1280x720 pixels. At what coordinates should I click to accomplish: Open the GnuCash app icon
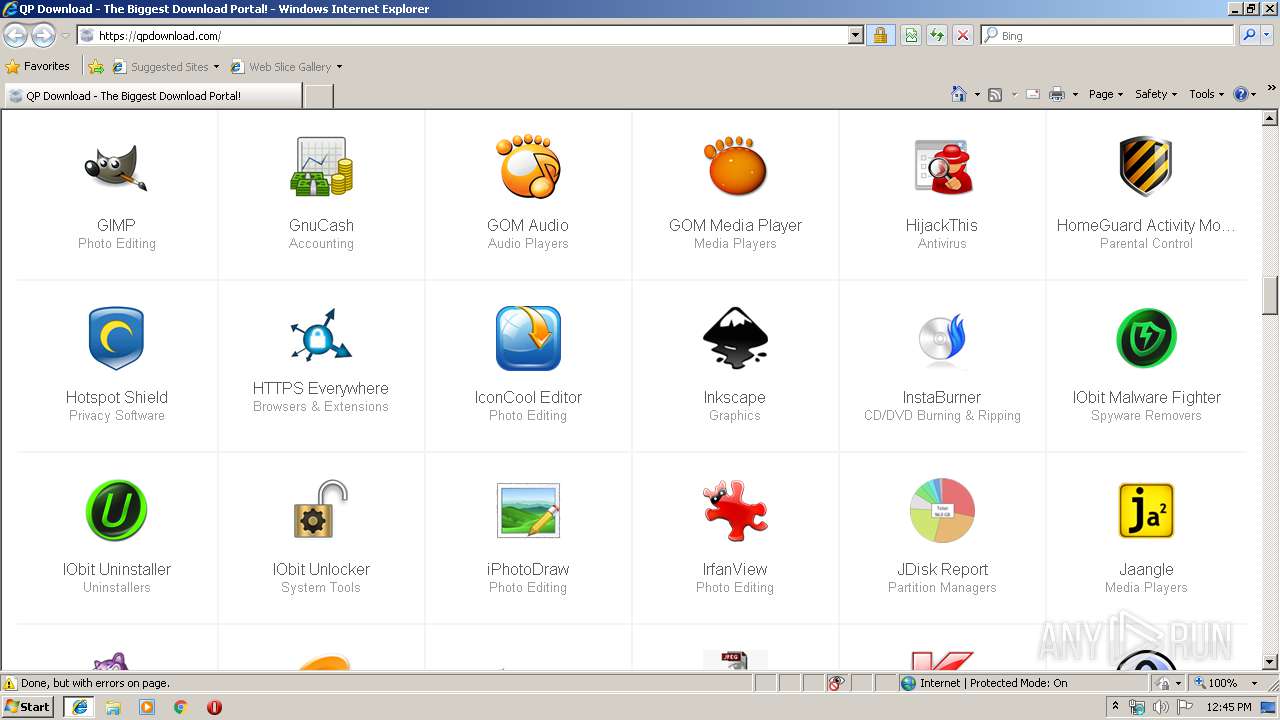321,167
